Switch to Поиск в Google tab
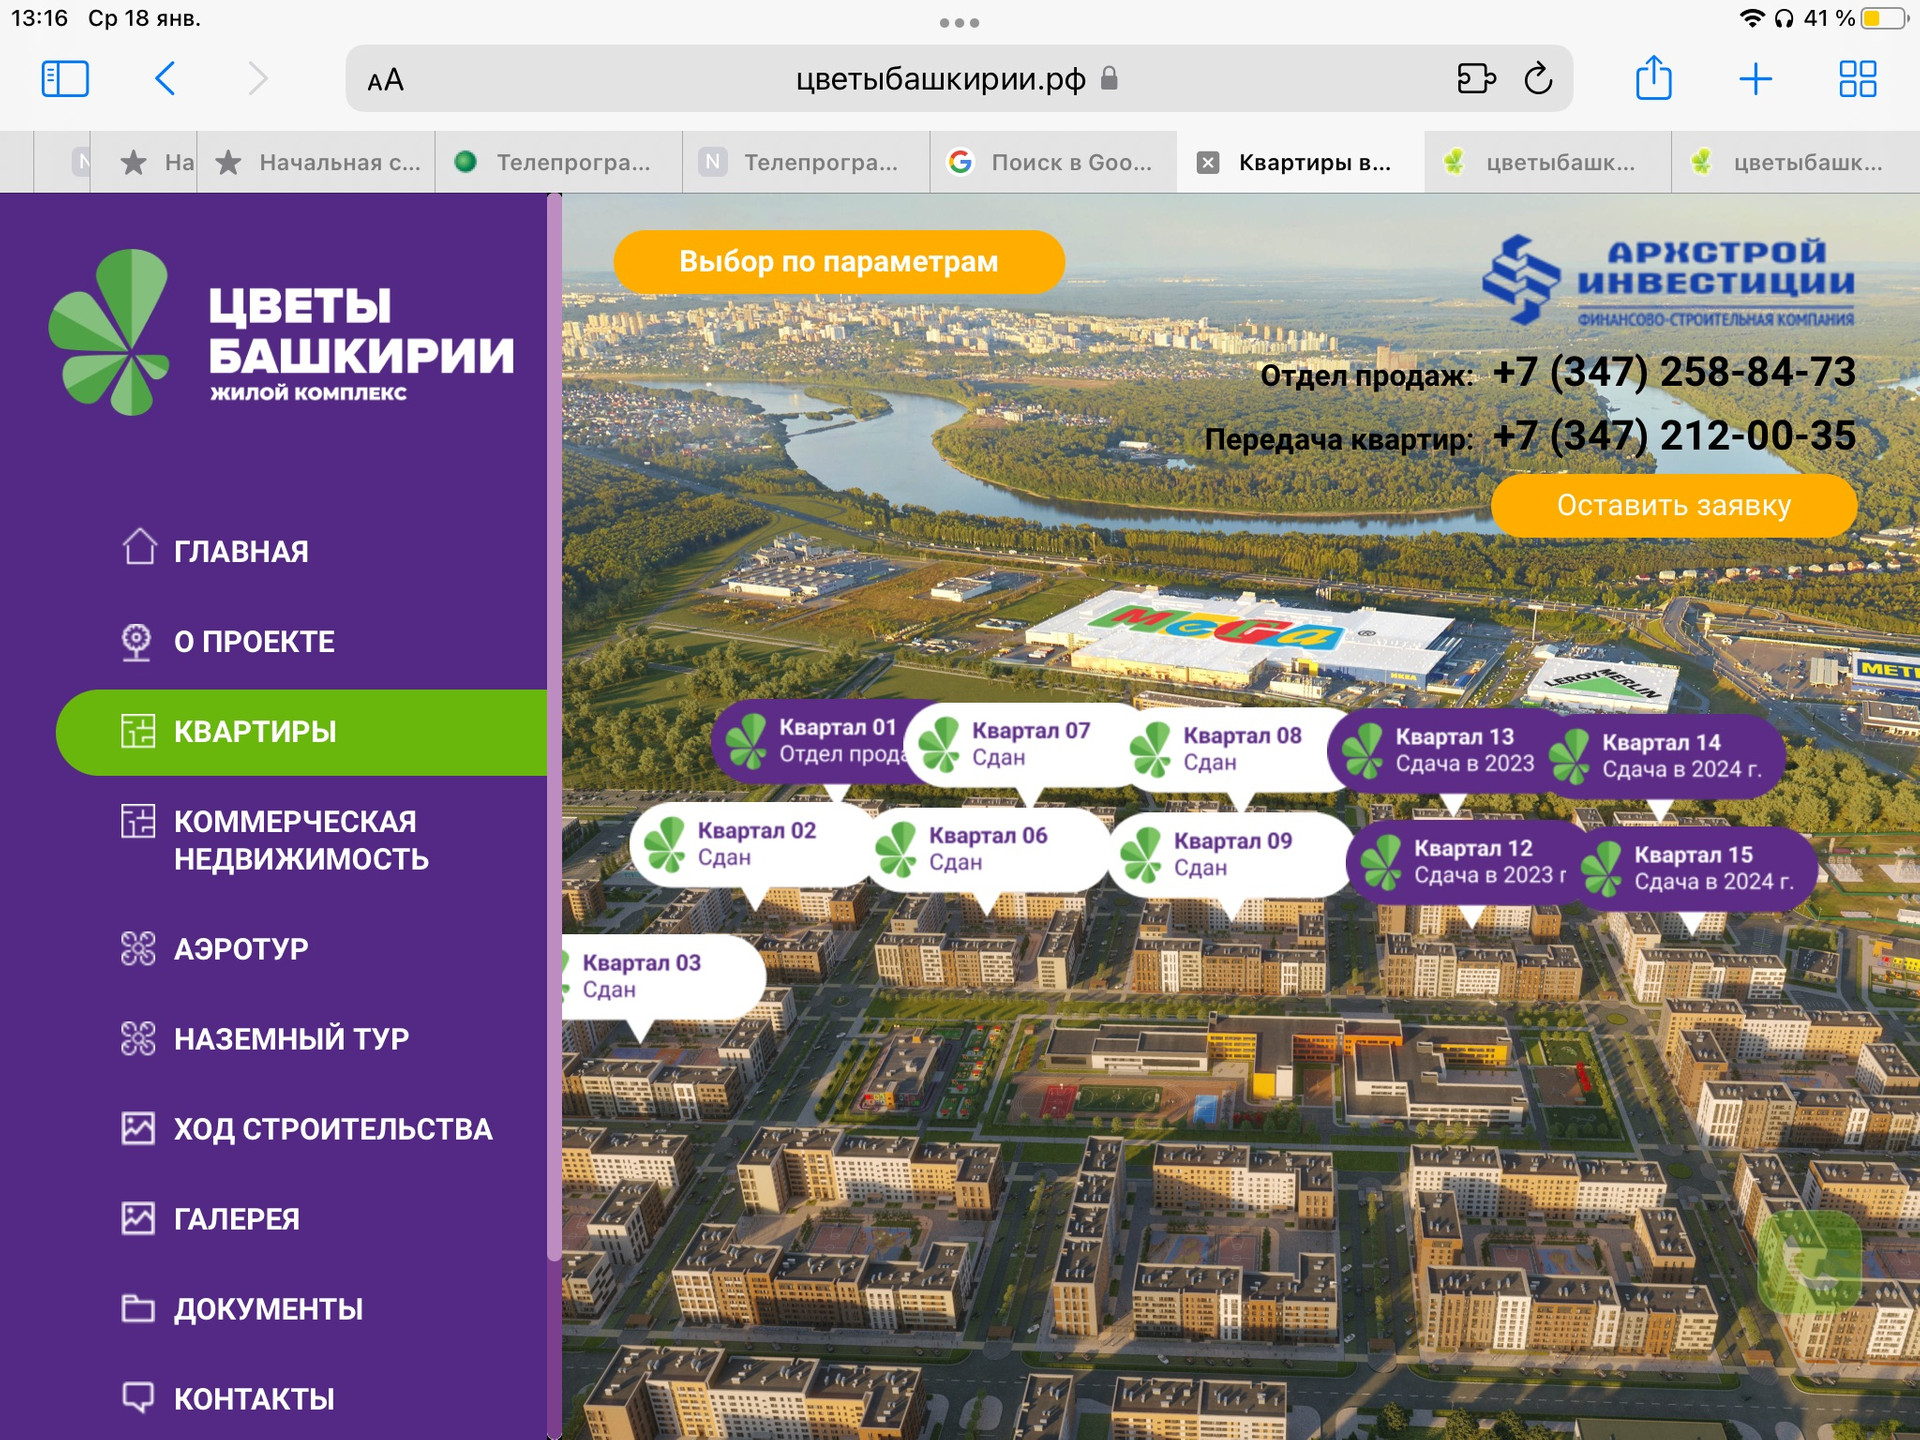The height and width of the screenshot is (1440, 1920). (1054, 162)
